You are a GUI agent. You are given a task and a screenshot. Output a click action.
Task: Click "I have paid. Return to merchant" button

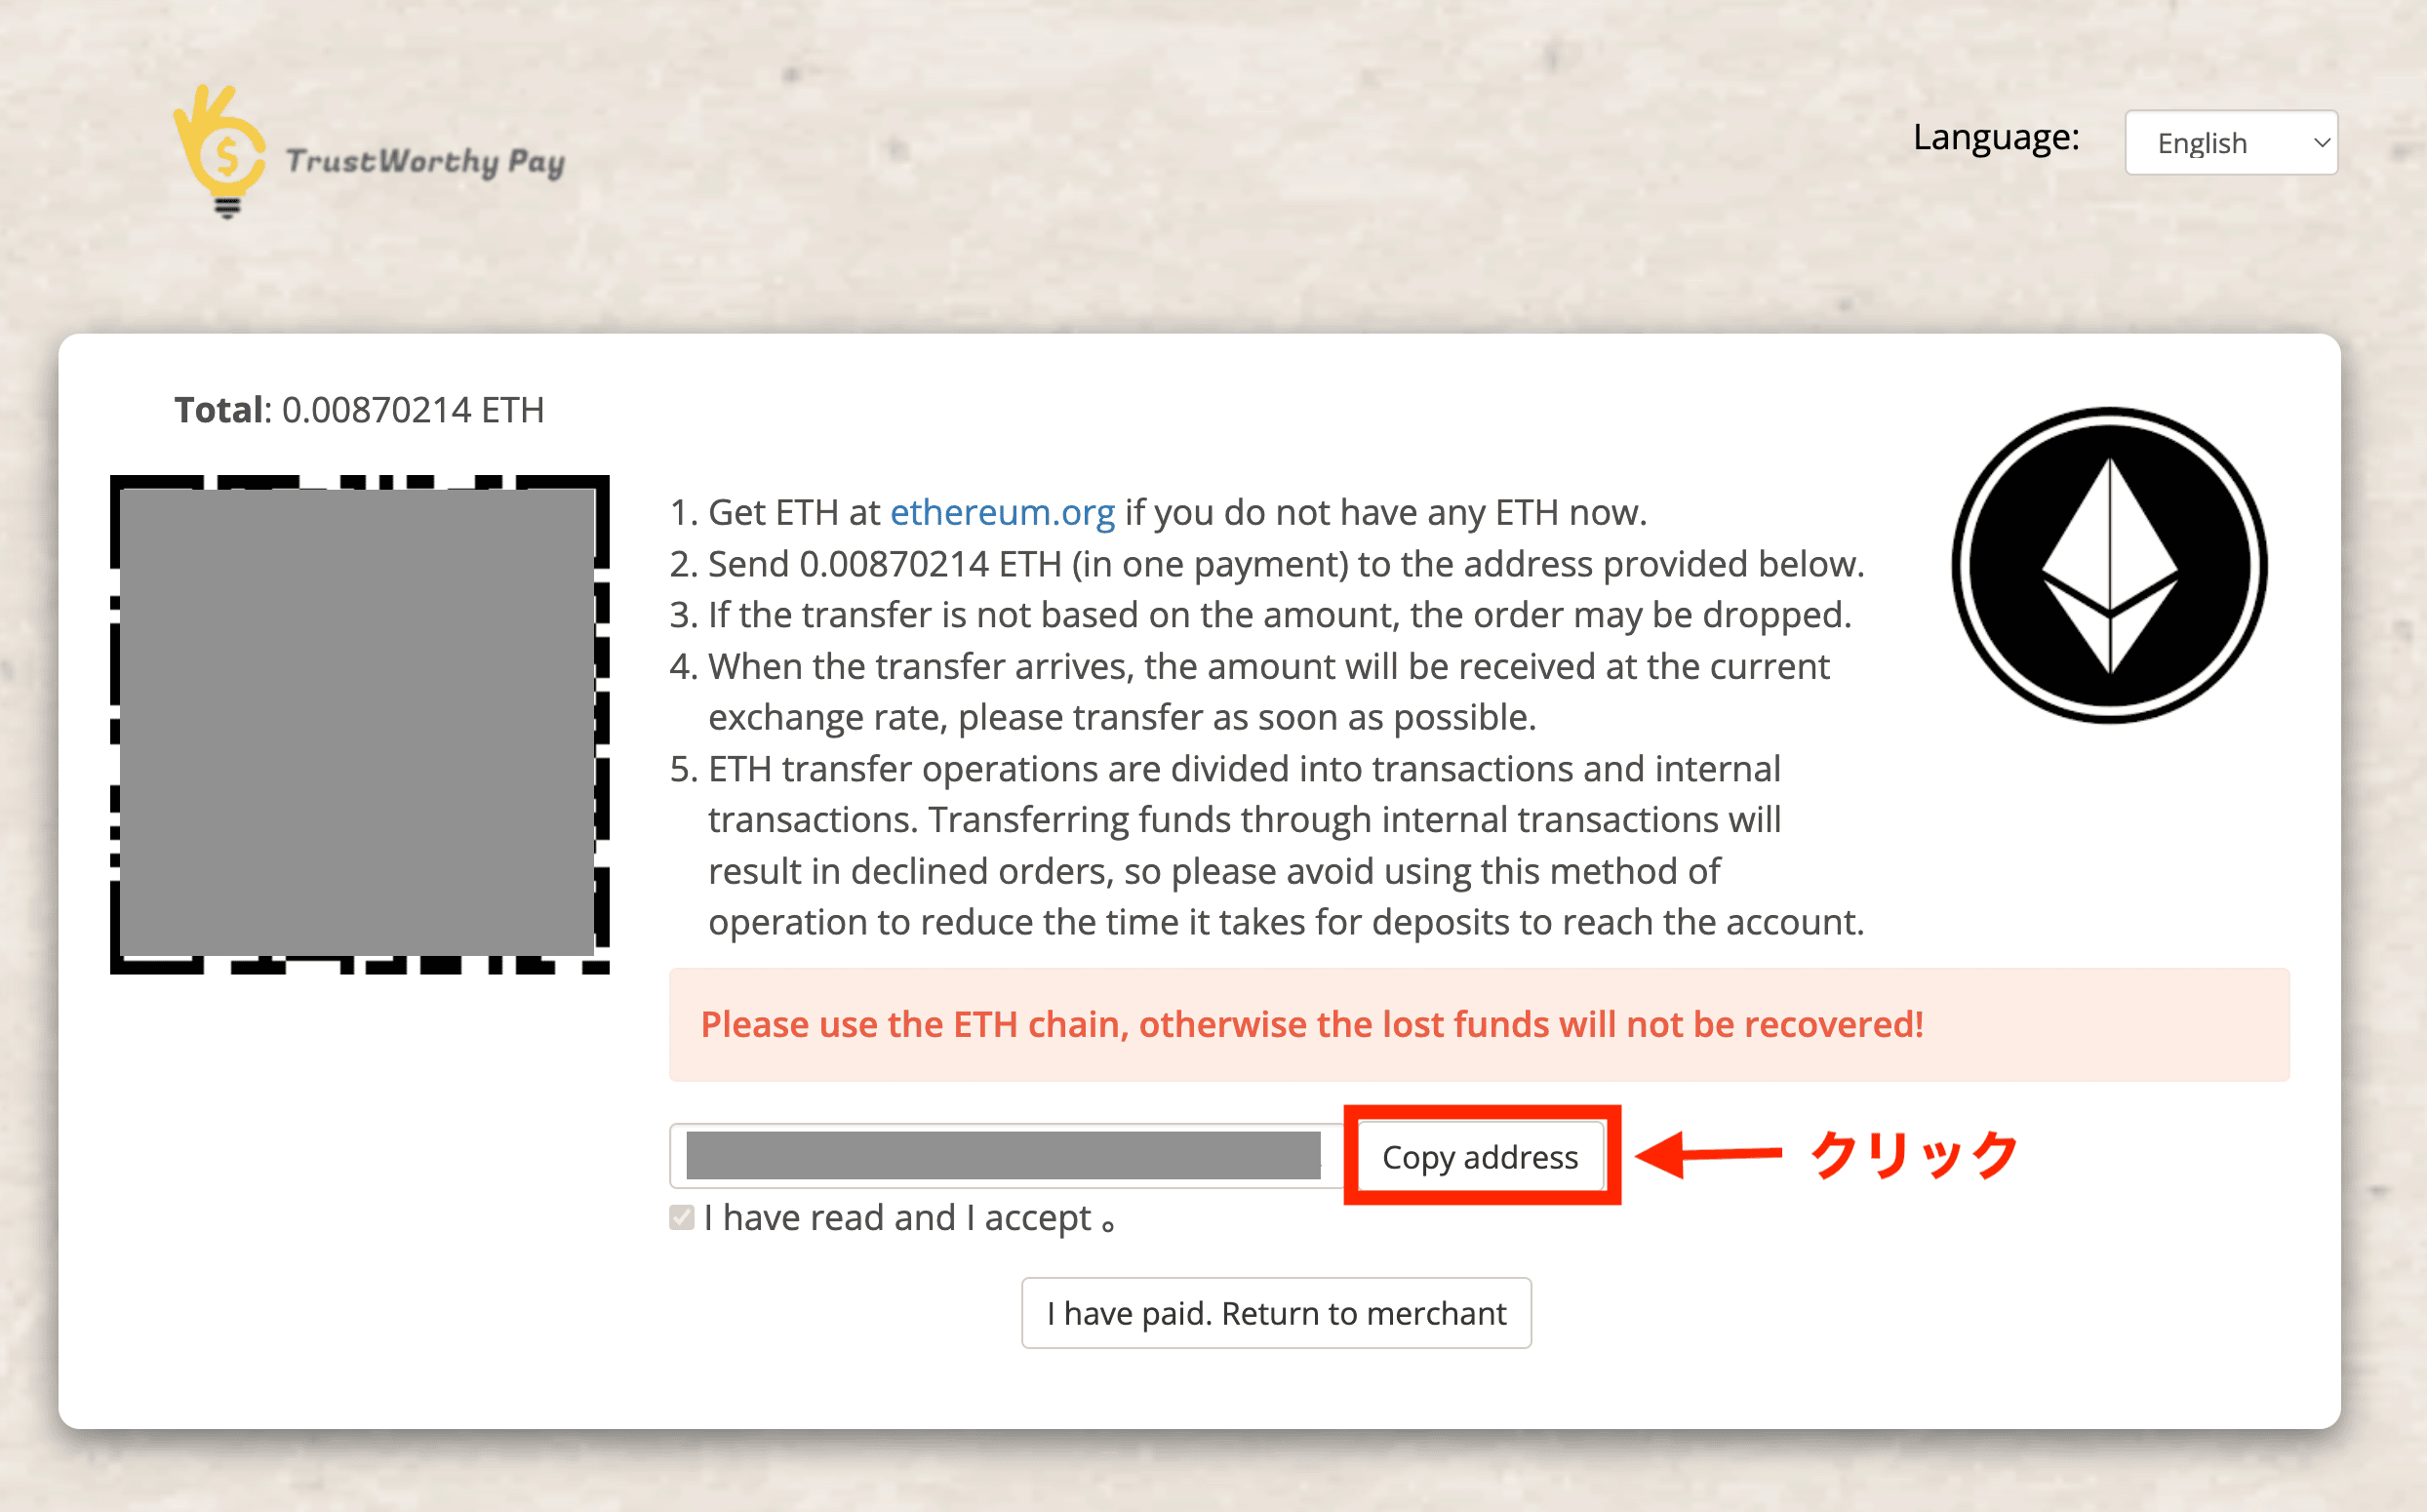(x=1276, y=1313)
